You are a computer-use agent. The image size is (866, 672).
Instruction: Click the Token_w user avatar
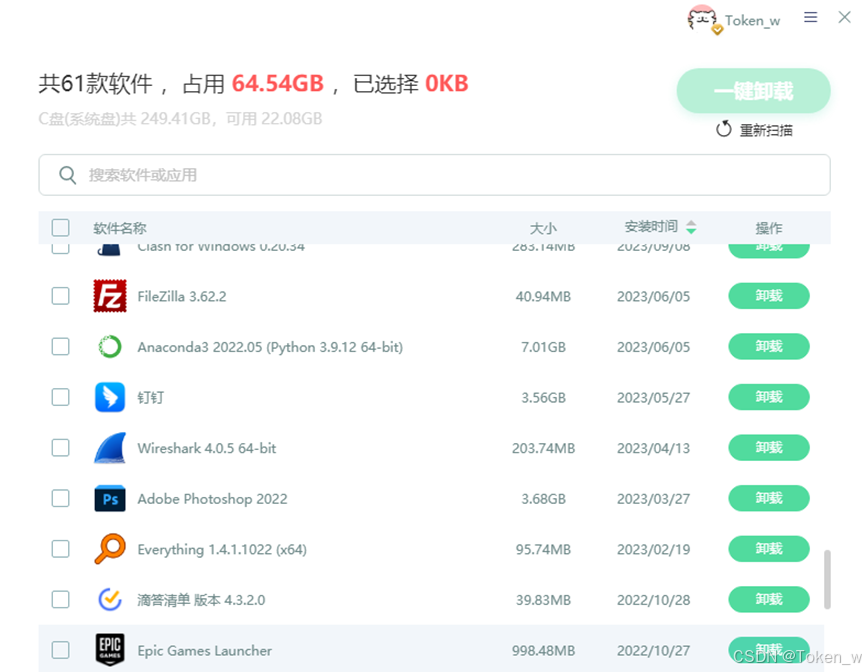tap(703, 19)
